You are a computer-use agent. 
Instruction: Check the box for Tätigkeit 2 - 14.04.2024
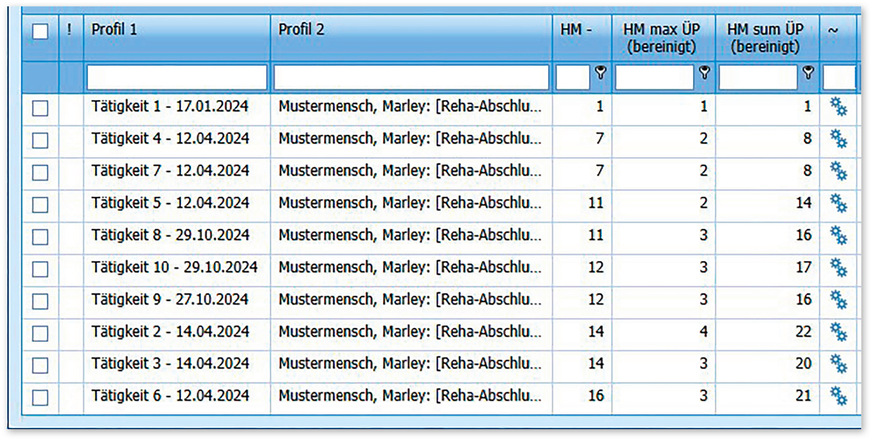point(40,334)
